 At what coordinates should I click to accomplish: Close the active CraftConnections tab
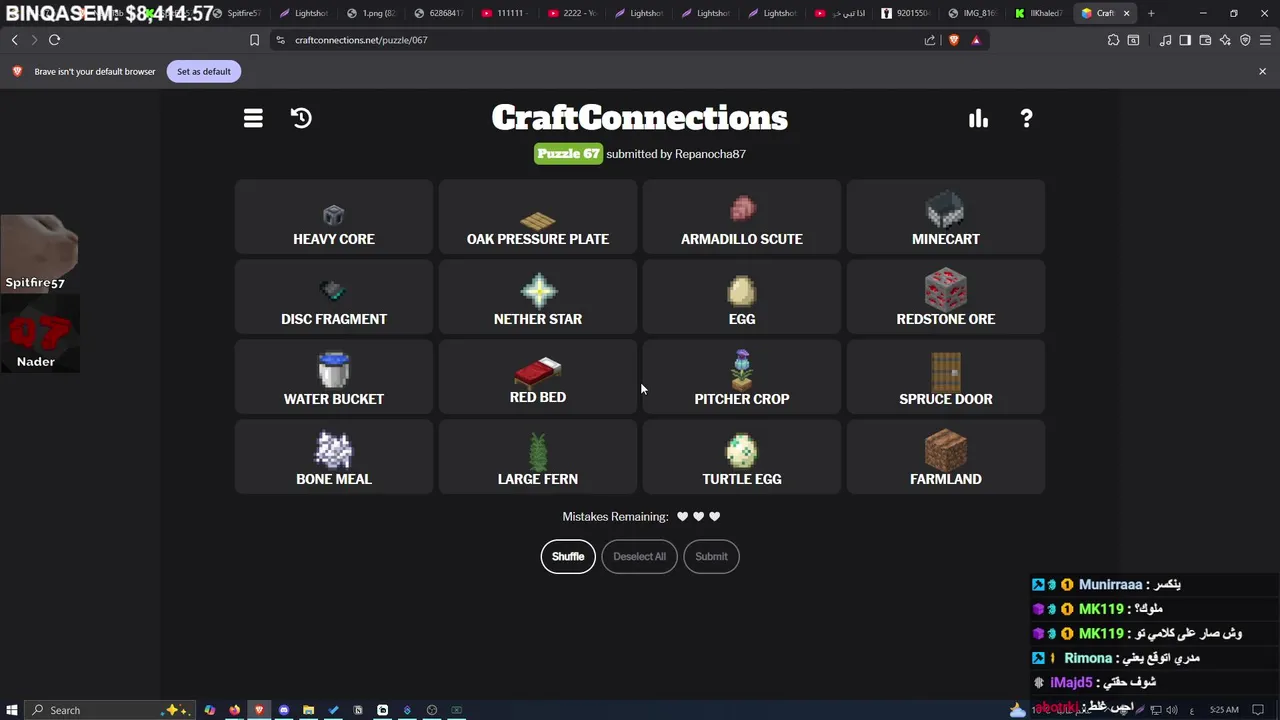[1127, 13]
